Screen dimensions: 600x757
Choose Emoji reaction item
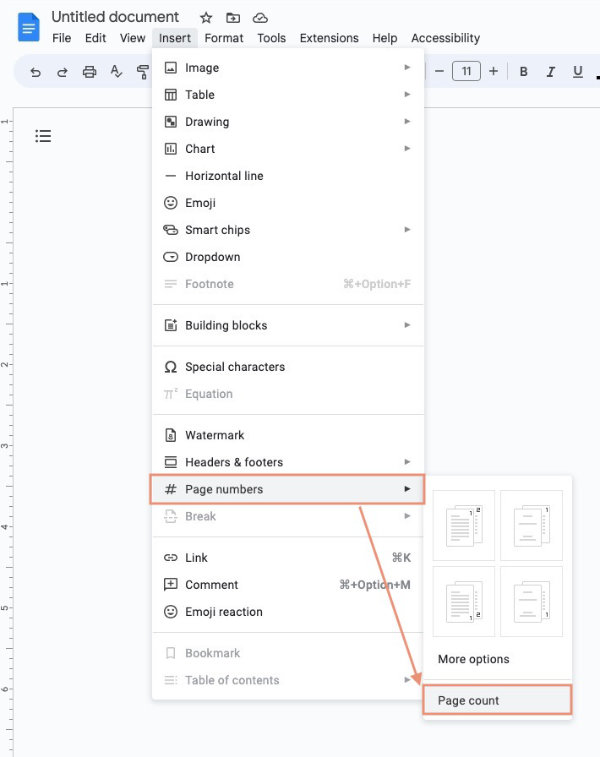(288, 612)
